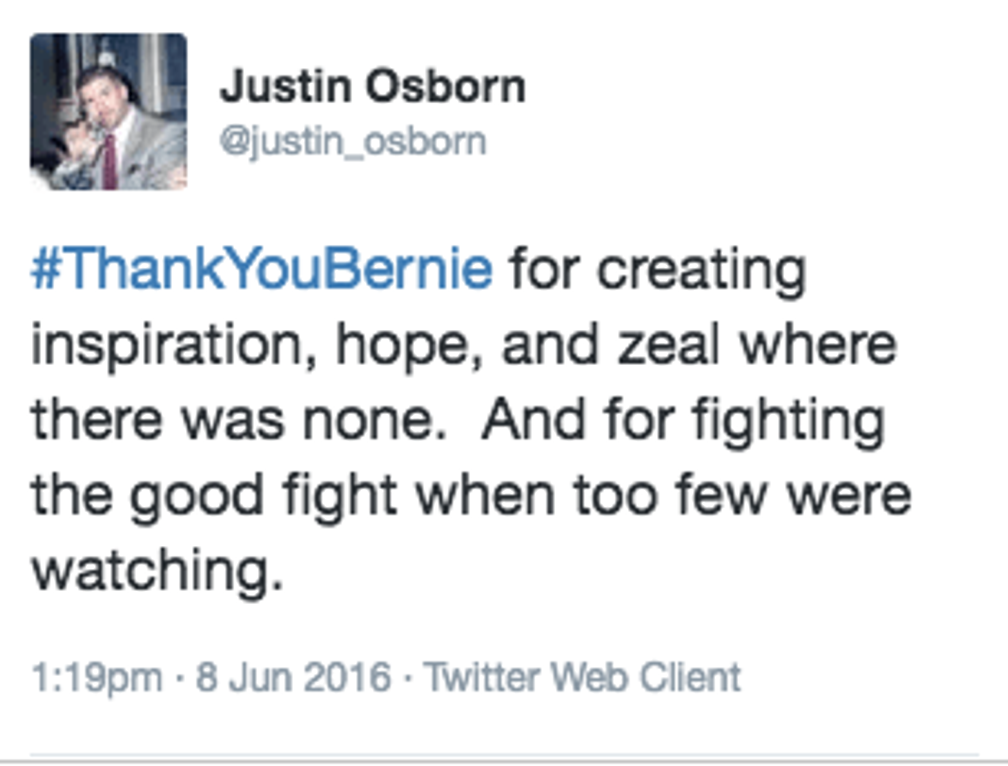Open the Twitter Web Client source link
This screenshot has width=1008, height=766.
point(582,677)
